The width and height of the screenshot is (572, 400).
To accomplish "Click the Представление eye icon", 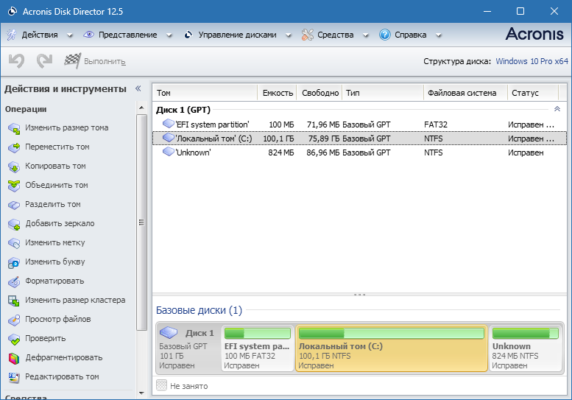I will pyautogui.click(x=88, y=35).
